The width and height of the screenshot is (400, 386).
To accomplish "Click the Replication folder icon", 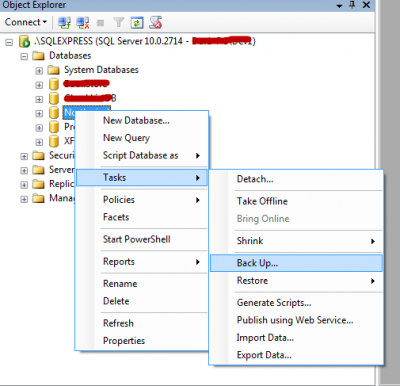I will tap(38, 184).
